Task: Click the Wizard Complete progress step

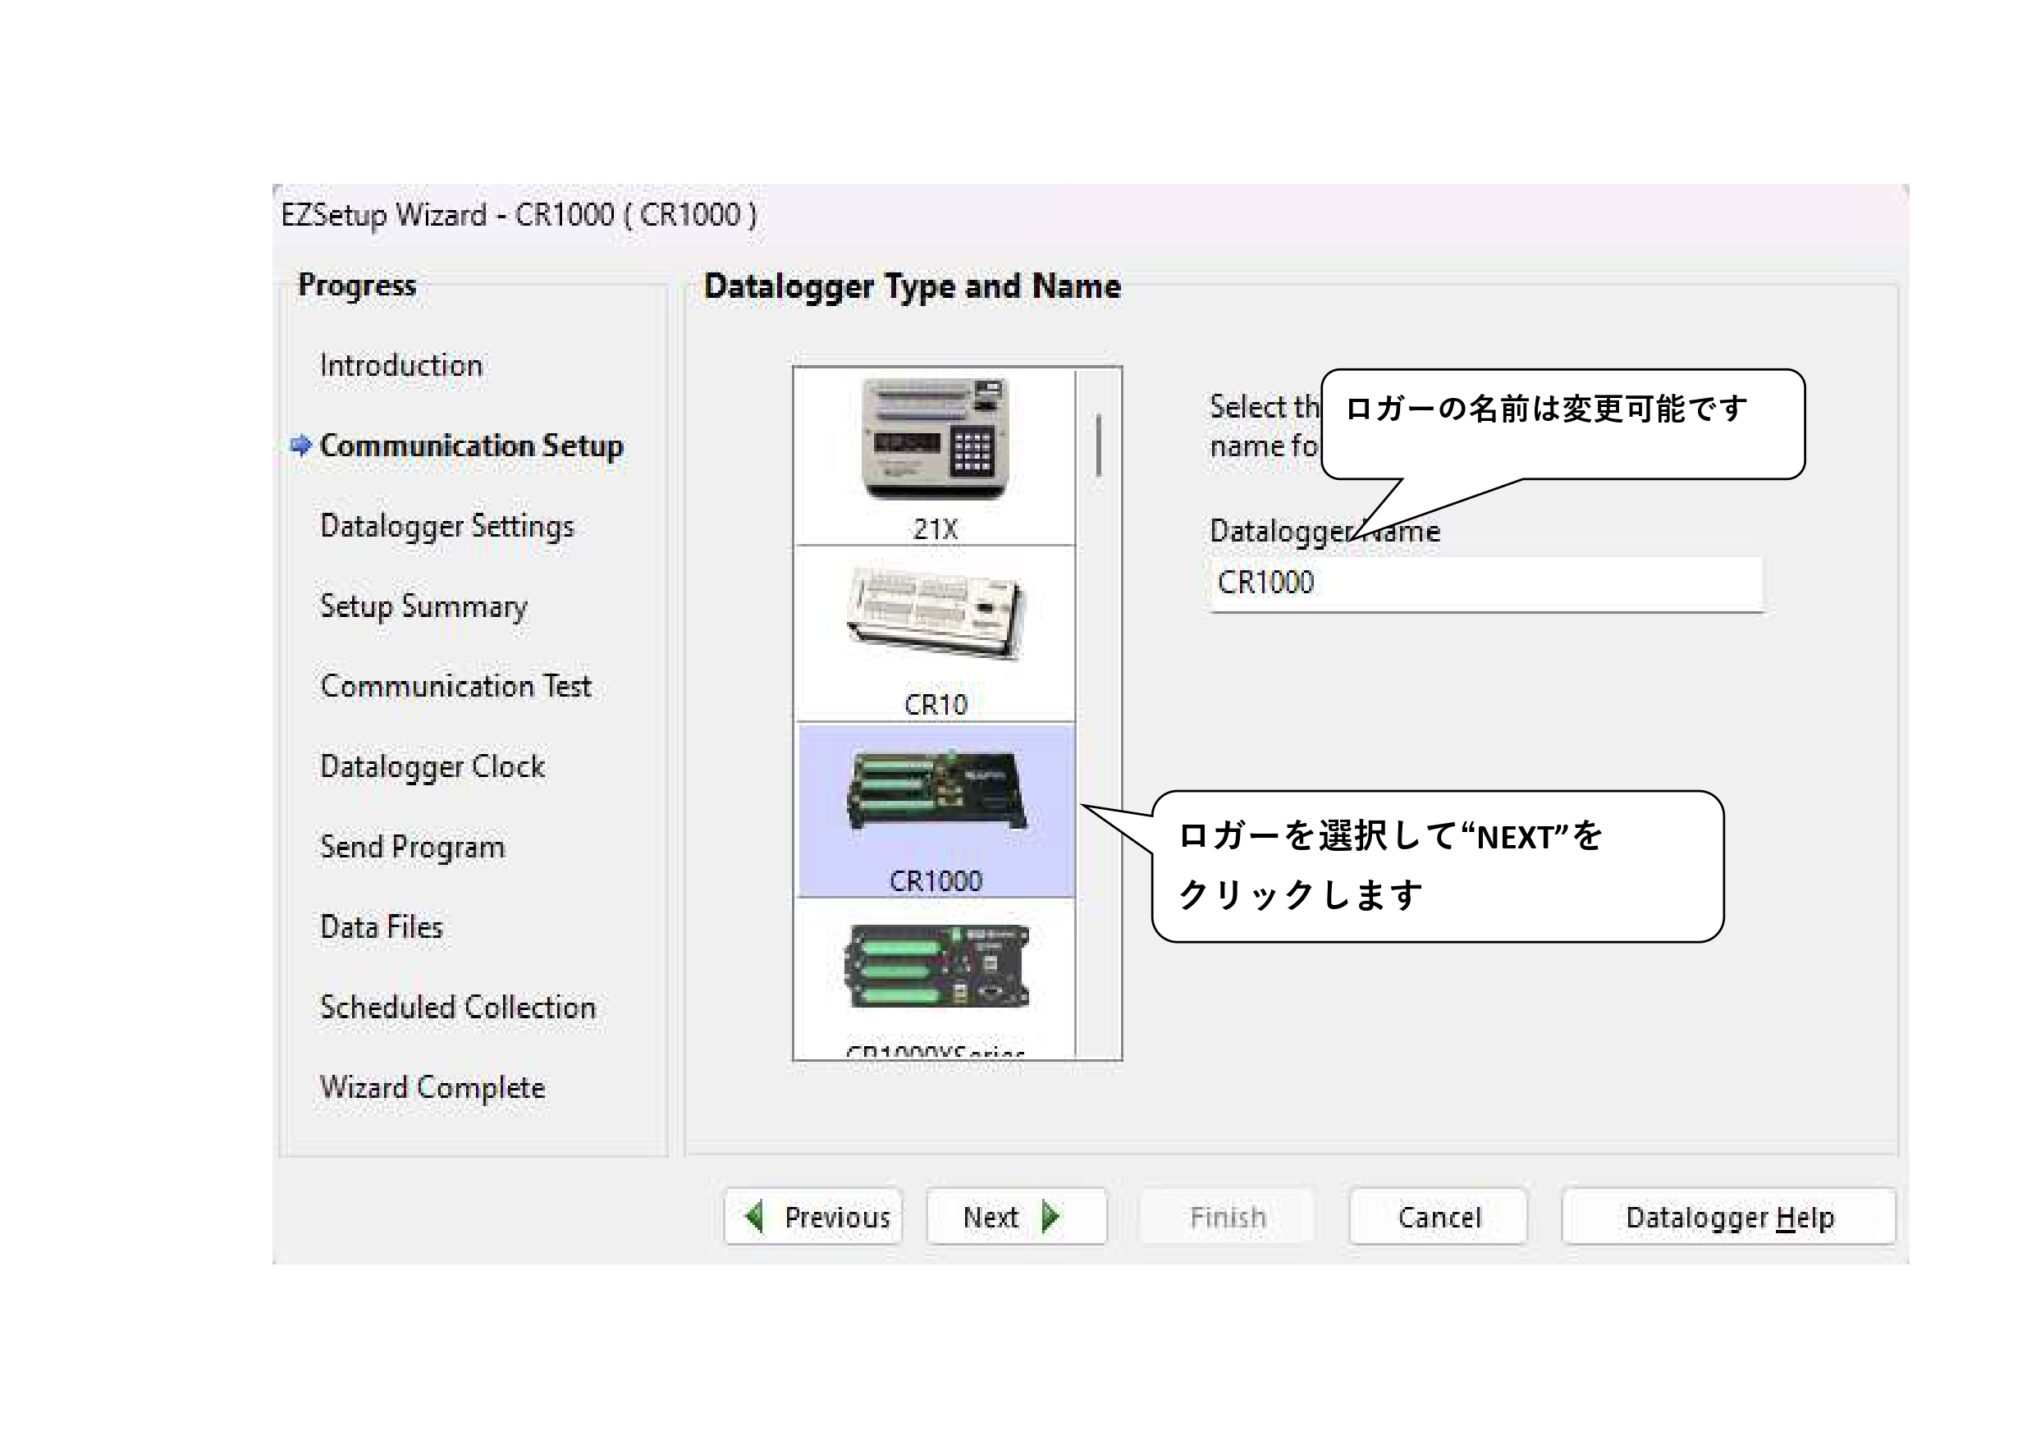Action: [432, 1088]
